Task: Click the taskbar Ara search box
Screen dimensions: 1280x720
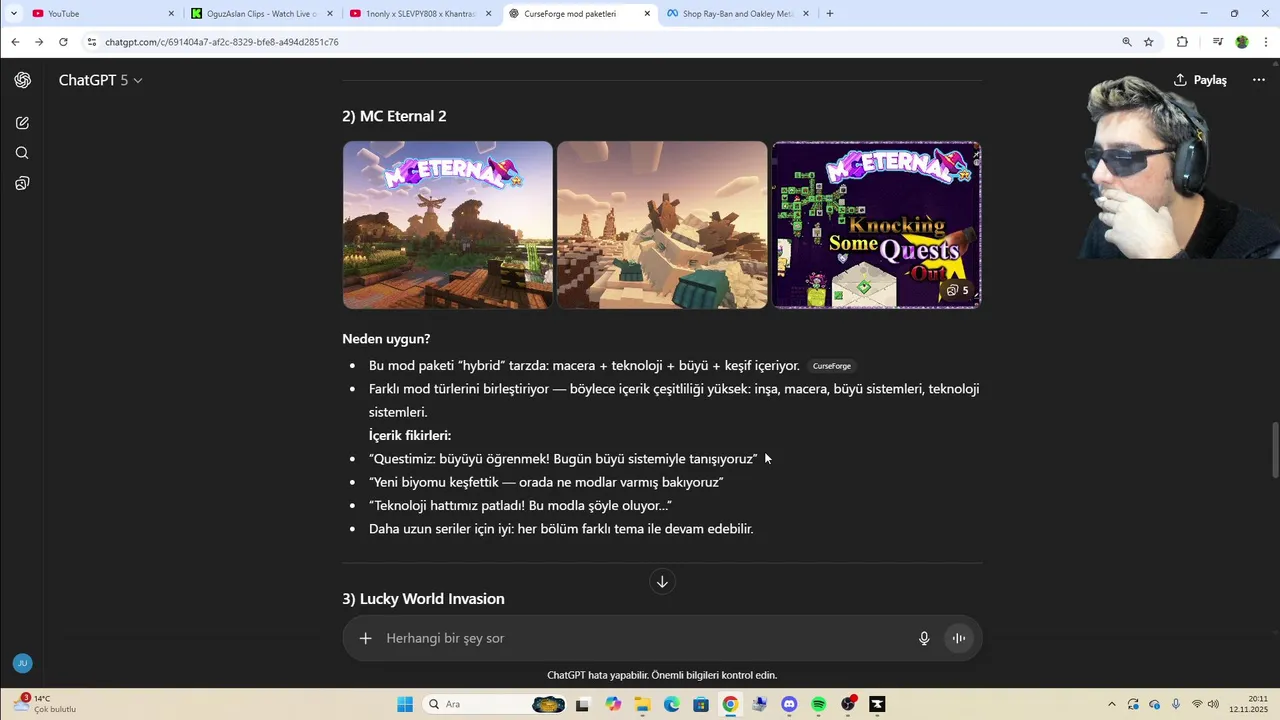Action: point(495,705)
